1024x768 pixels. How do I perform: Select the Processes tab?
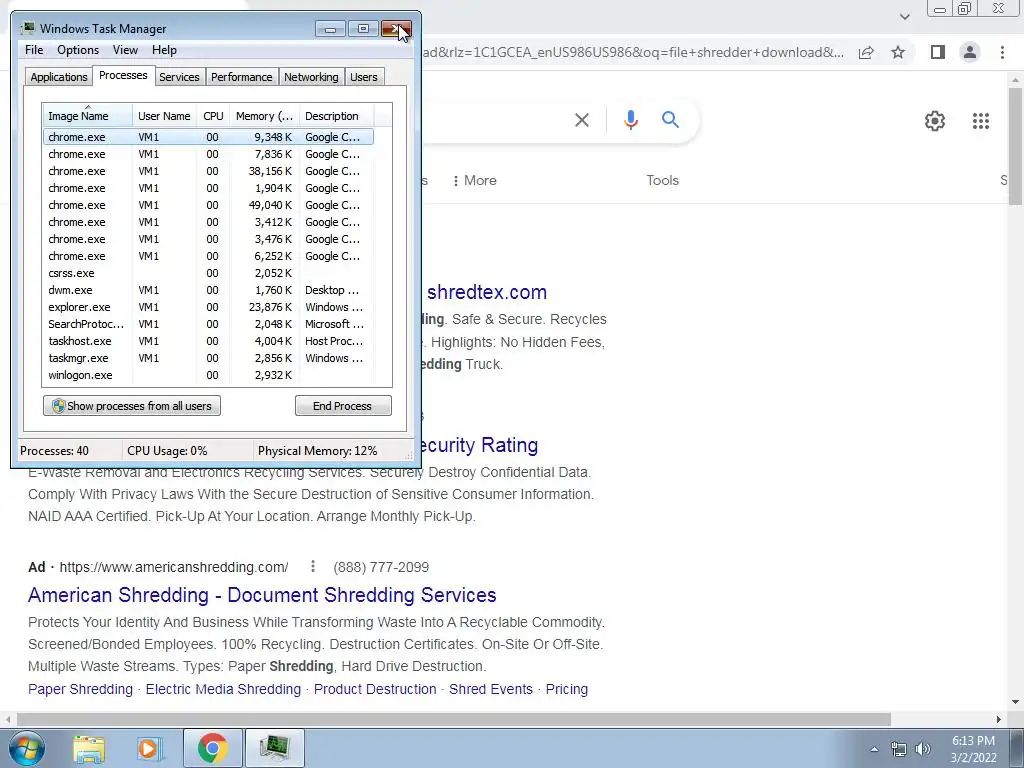[x=123, y=75]
